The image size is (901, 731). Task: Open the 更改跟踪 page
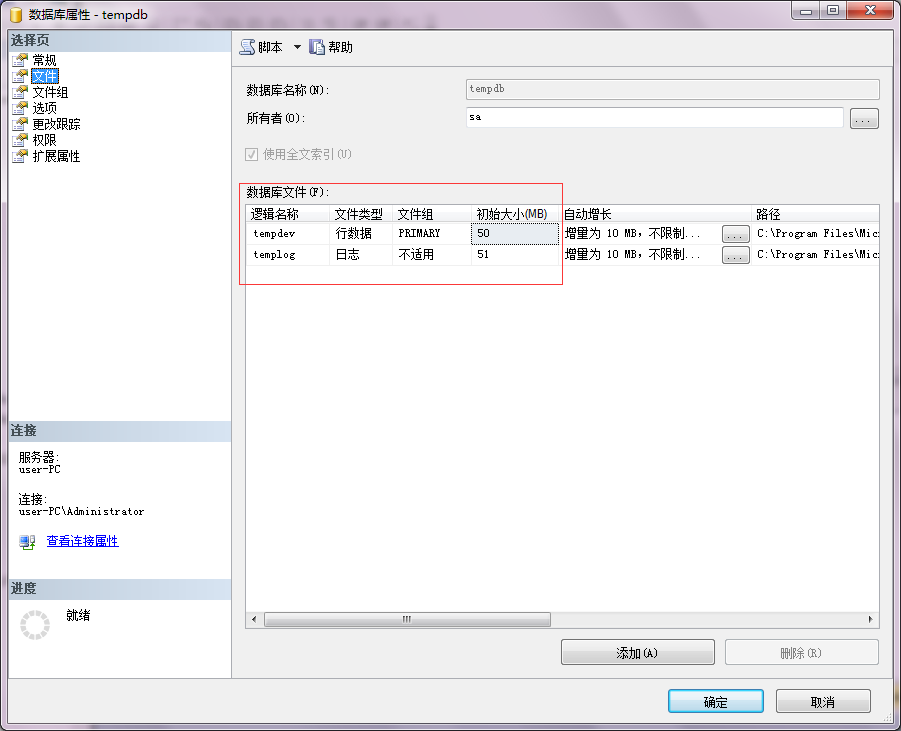56,124
